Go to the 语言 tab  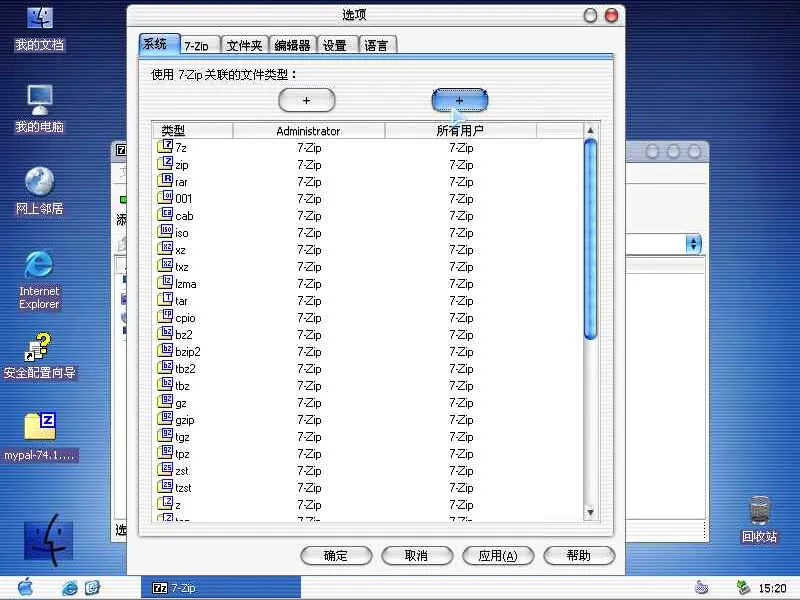378,45
